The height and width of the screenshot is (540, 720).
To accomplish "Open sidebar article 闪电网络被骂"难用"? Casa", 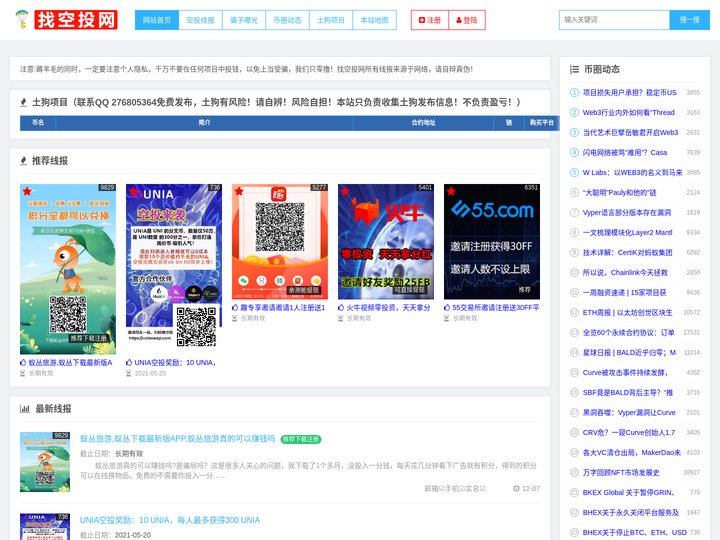I will click(625, 152).
